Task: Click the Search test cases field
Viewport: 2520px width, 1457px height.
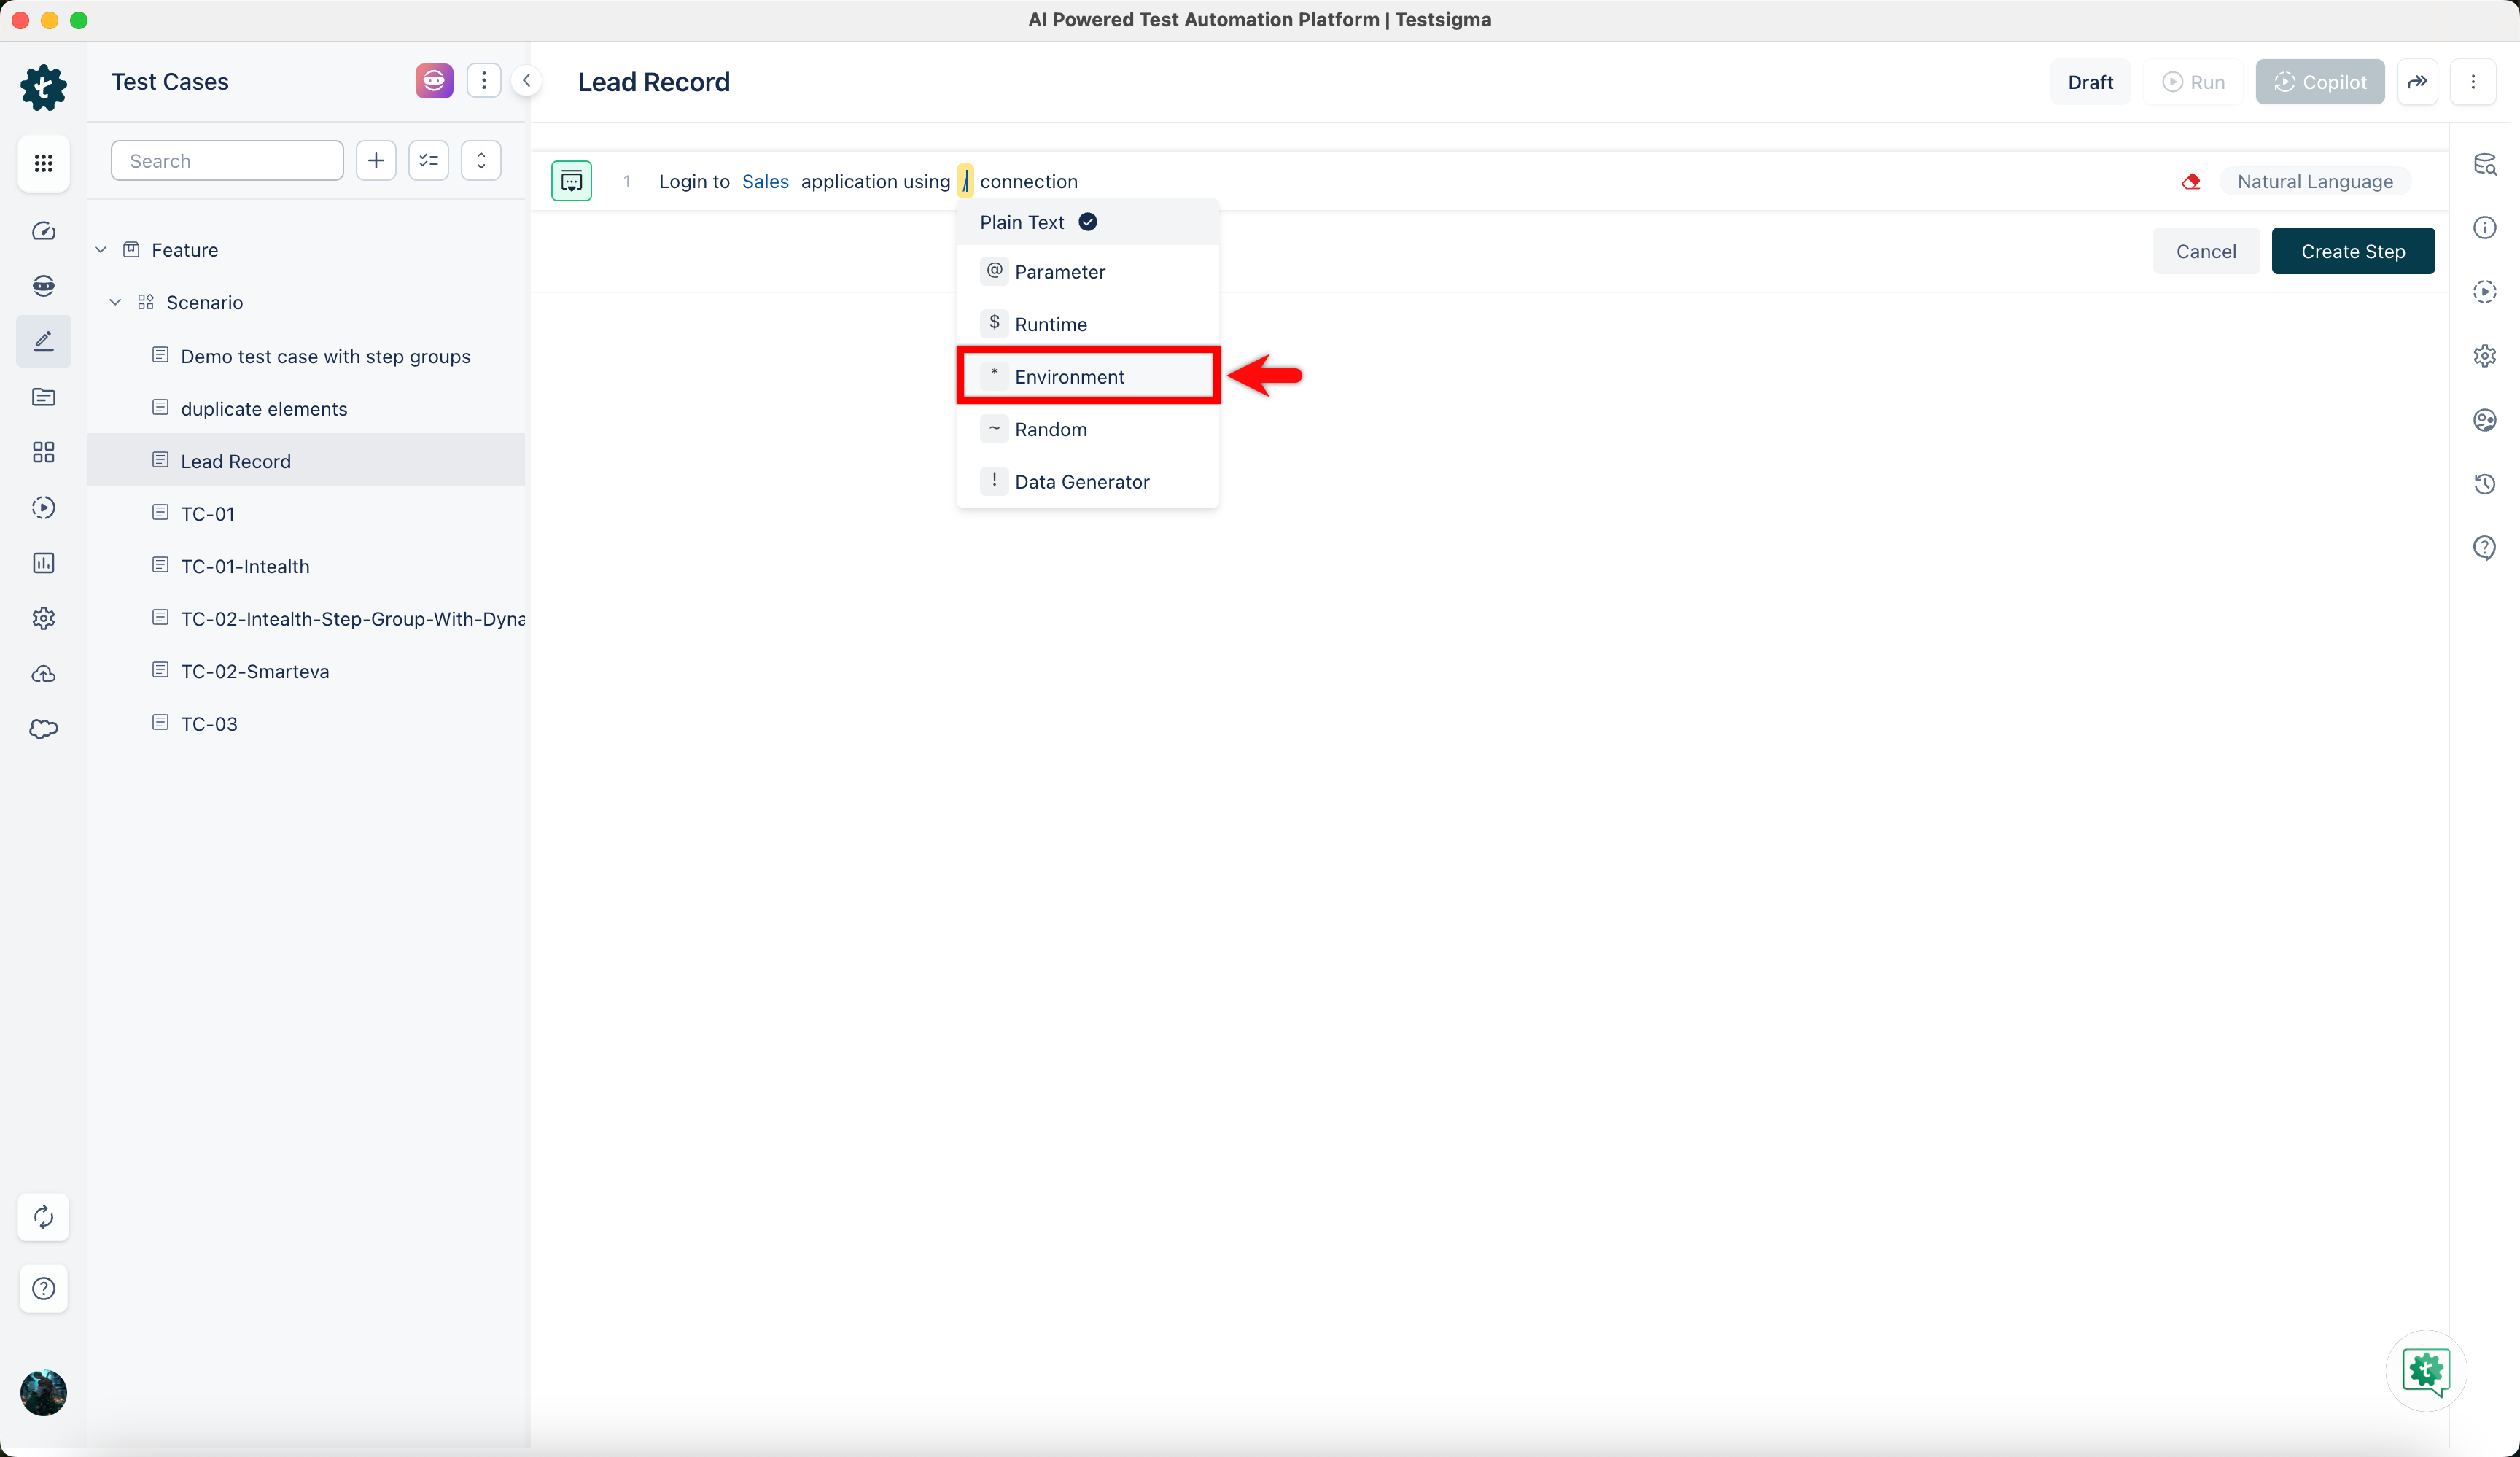Action: point(227,160)
